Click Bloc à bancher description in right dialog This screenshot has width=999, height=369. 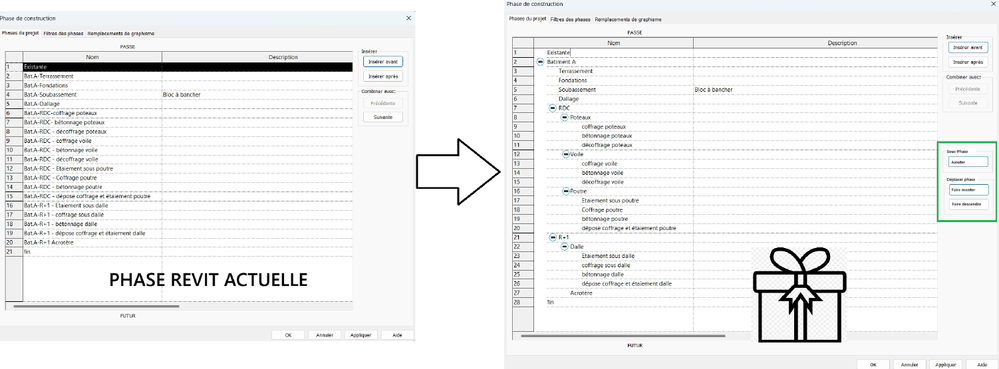pyautogui.click(x=714, y=90)
